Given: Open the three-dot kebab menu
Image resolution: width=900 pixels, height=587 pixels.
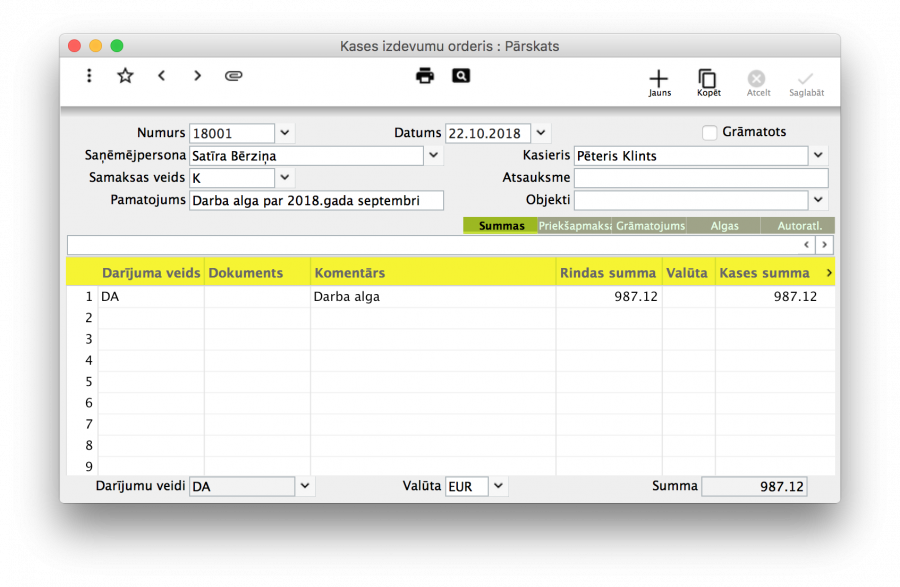Looking at the screenshot, I should [x=88, y=75].
